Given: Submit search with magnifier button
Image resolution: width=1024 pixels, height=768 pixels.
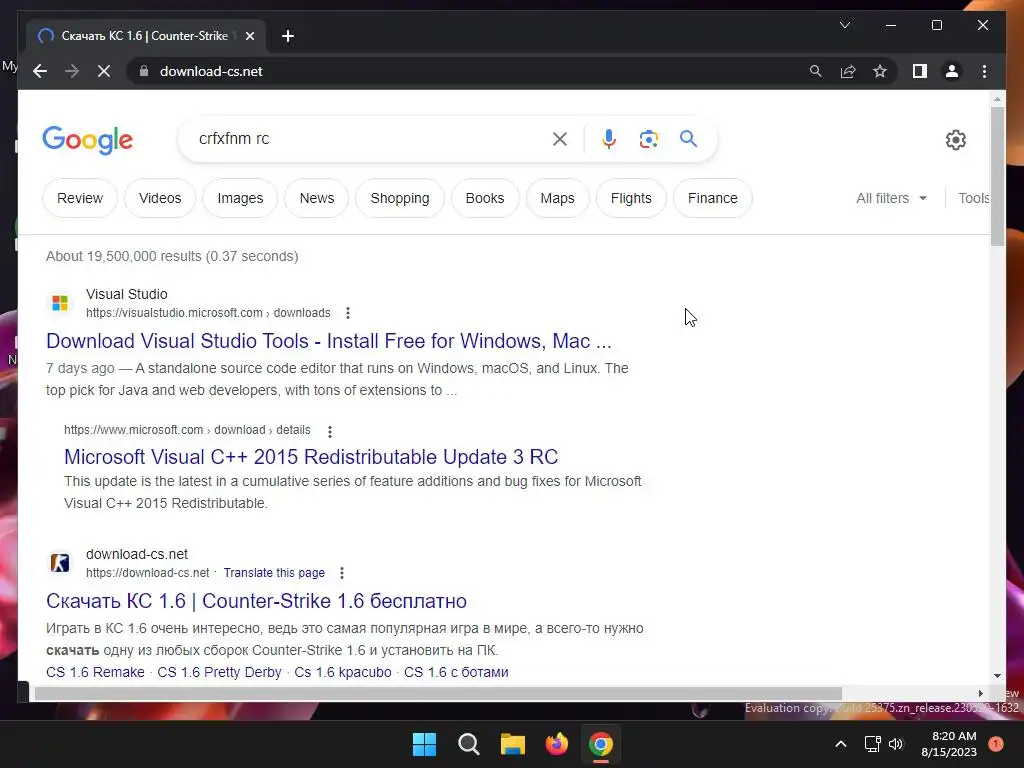Looking at the screenshot, I should click(x=688, y=138).
